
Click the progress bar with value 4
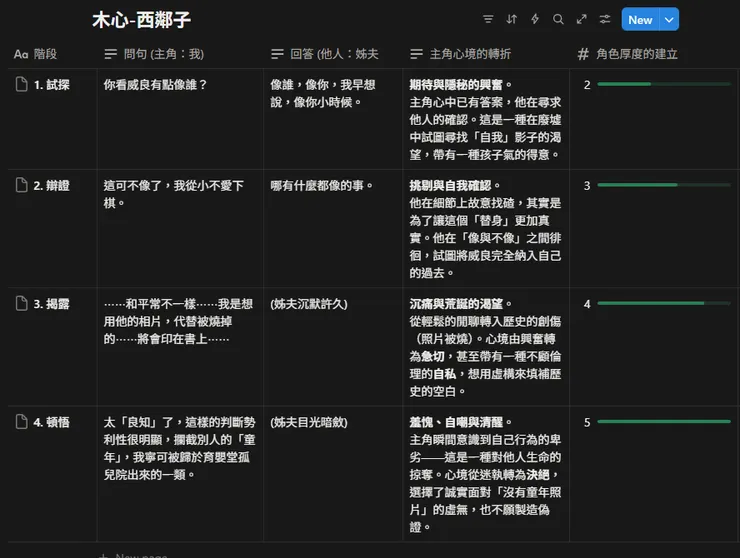pyautogui.click(x=664, y=303)
